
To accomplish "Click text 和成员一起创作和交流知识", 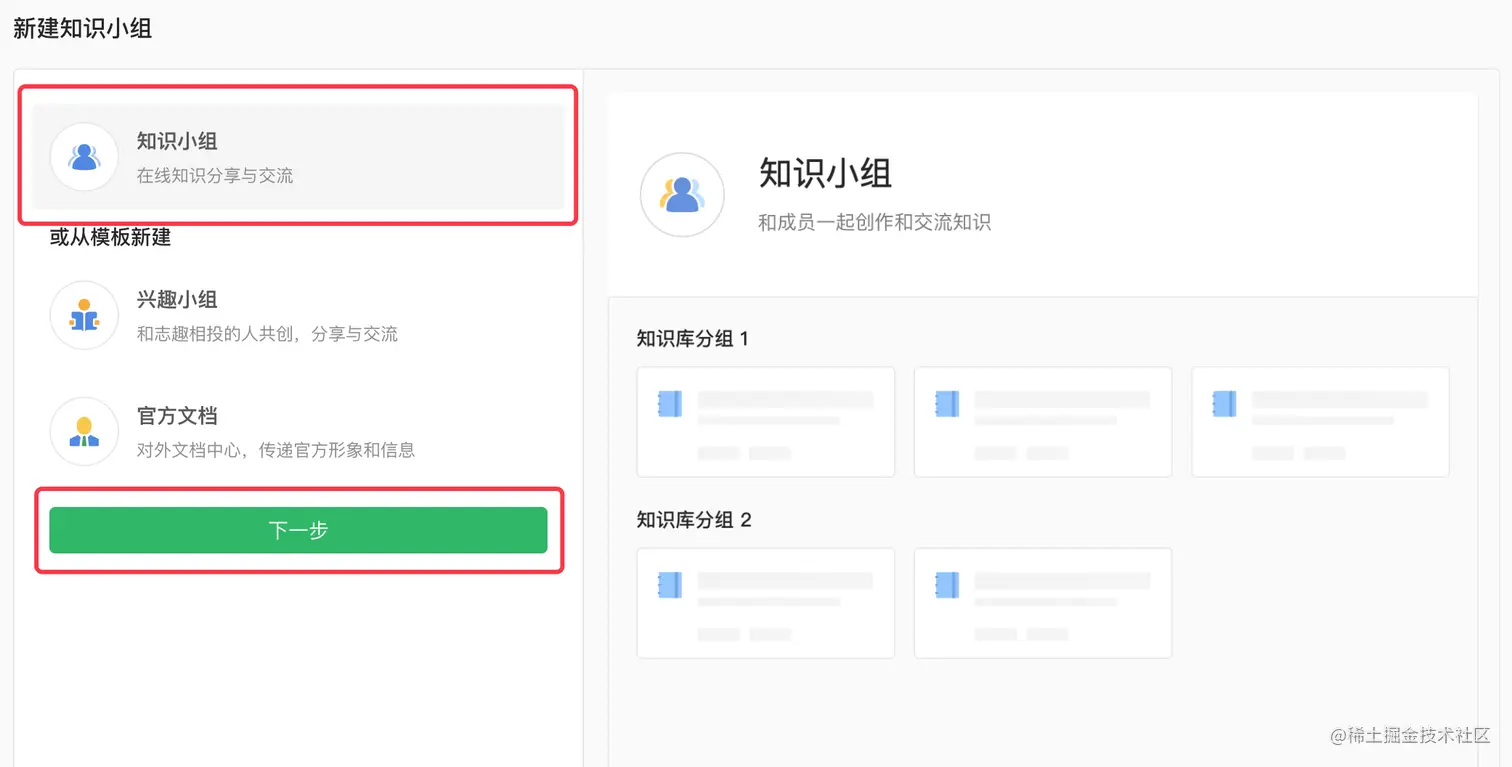I will 874,222.
